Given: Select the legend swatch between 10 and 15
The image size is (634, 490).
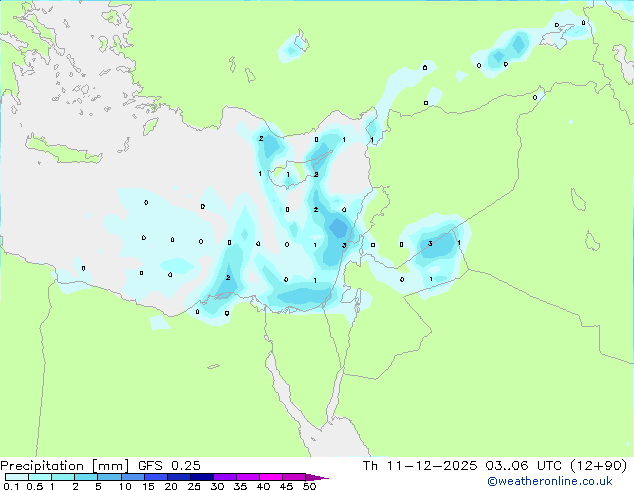Looking at the screenshot, I should 132,477.
